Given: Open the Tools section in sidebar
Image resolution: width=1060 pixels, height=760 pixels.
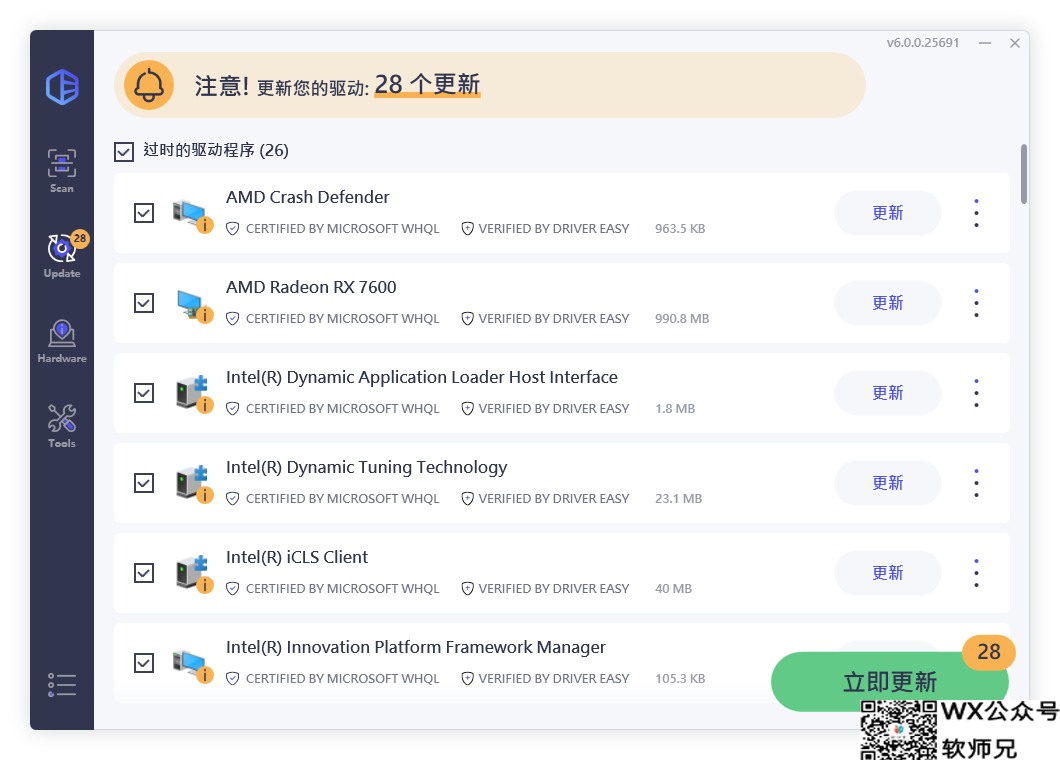Looking at the screenshot, I should pos(61,418).
